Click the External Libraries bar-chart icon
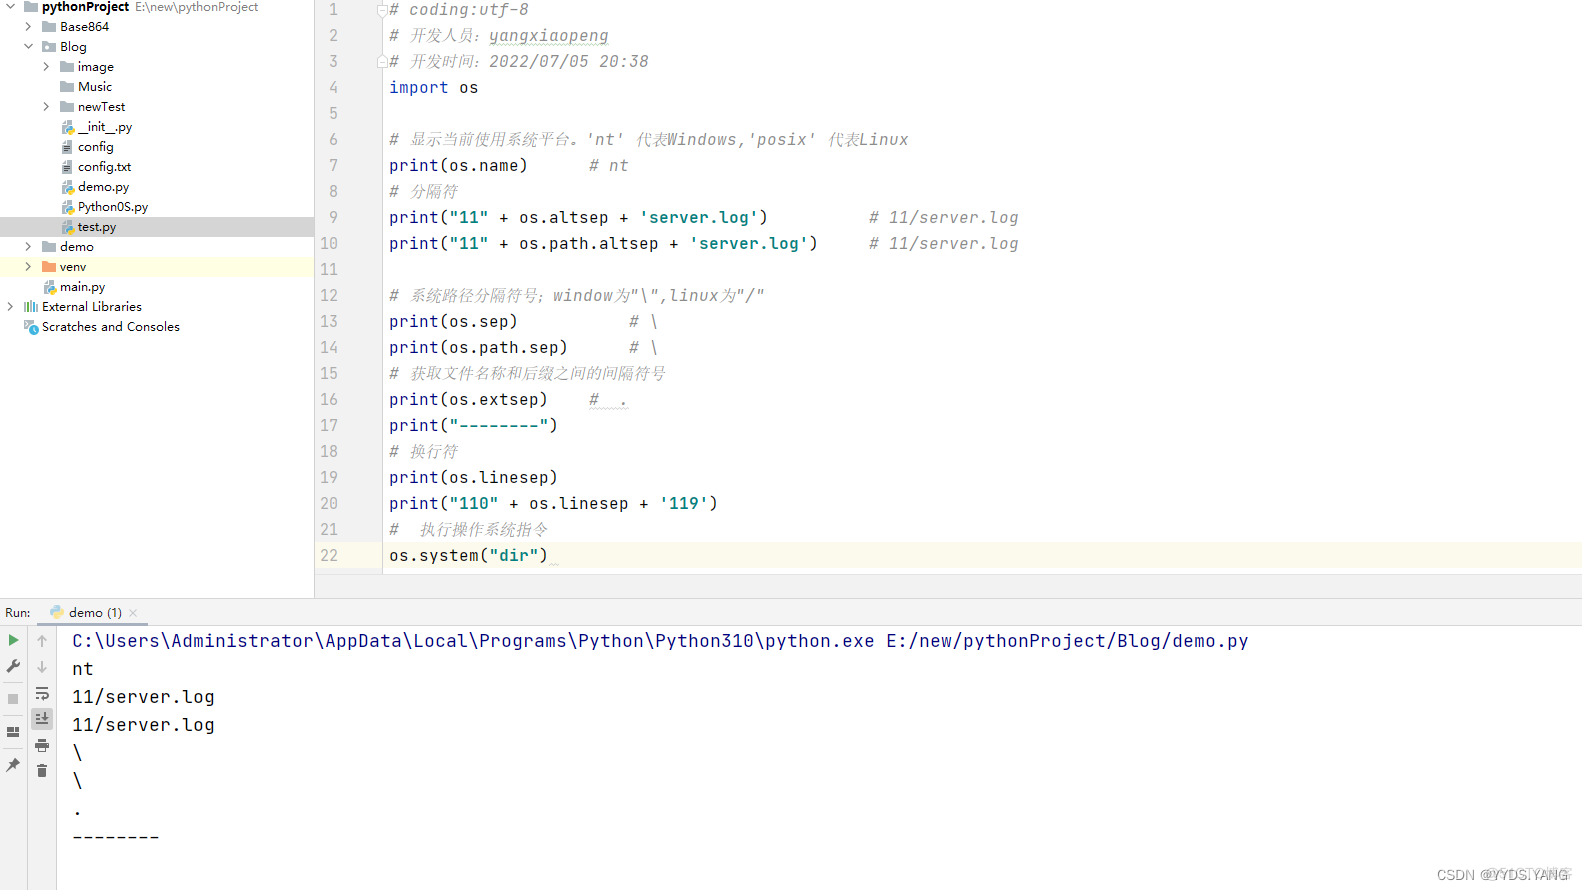 [x=31, y=307]
